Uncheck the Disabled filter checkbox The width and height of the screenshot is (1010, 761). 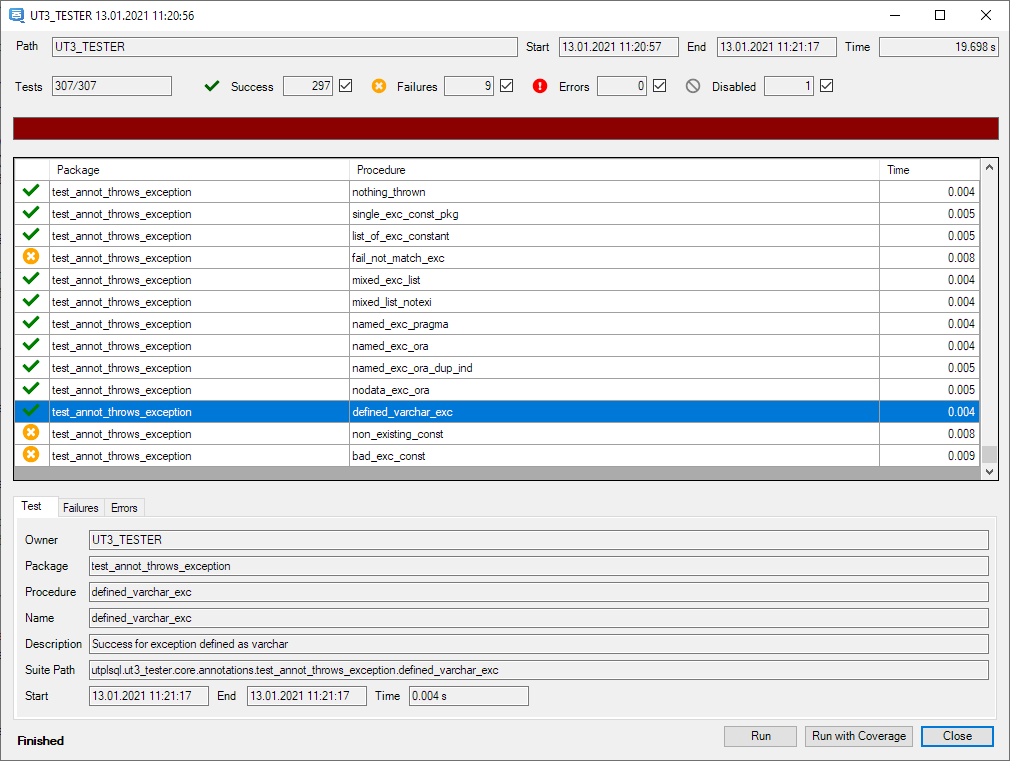824,86
